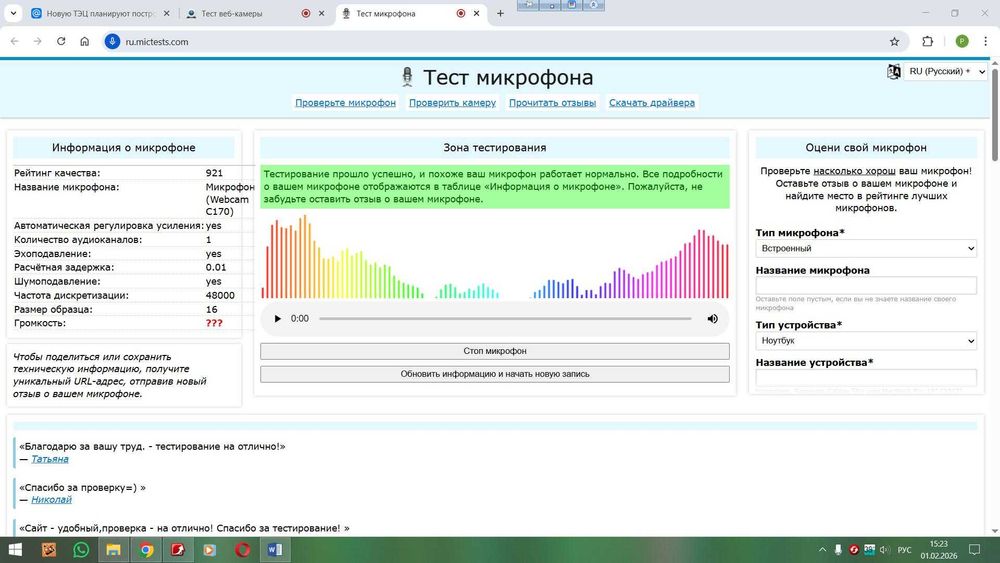This screenshot has height=563, width=1000.
Task: Close the 'Тест веб-камеры' tab
Action: (x=321, y=13)
